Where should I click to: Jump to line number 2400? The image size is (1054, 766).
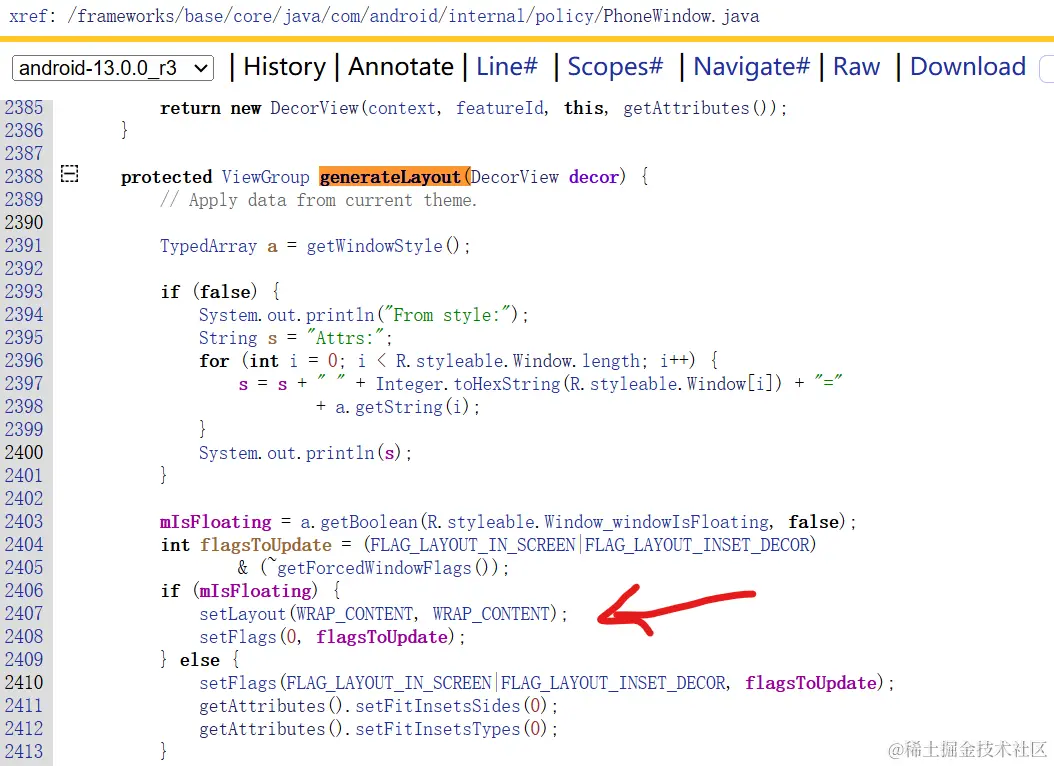[24, 452]
